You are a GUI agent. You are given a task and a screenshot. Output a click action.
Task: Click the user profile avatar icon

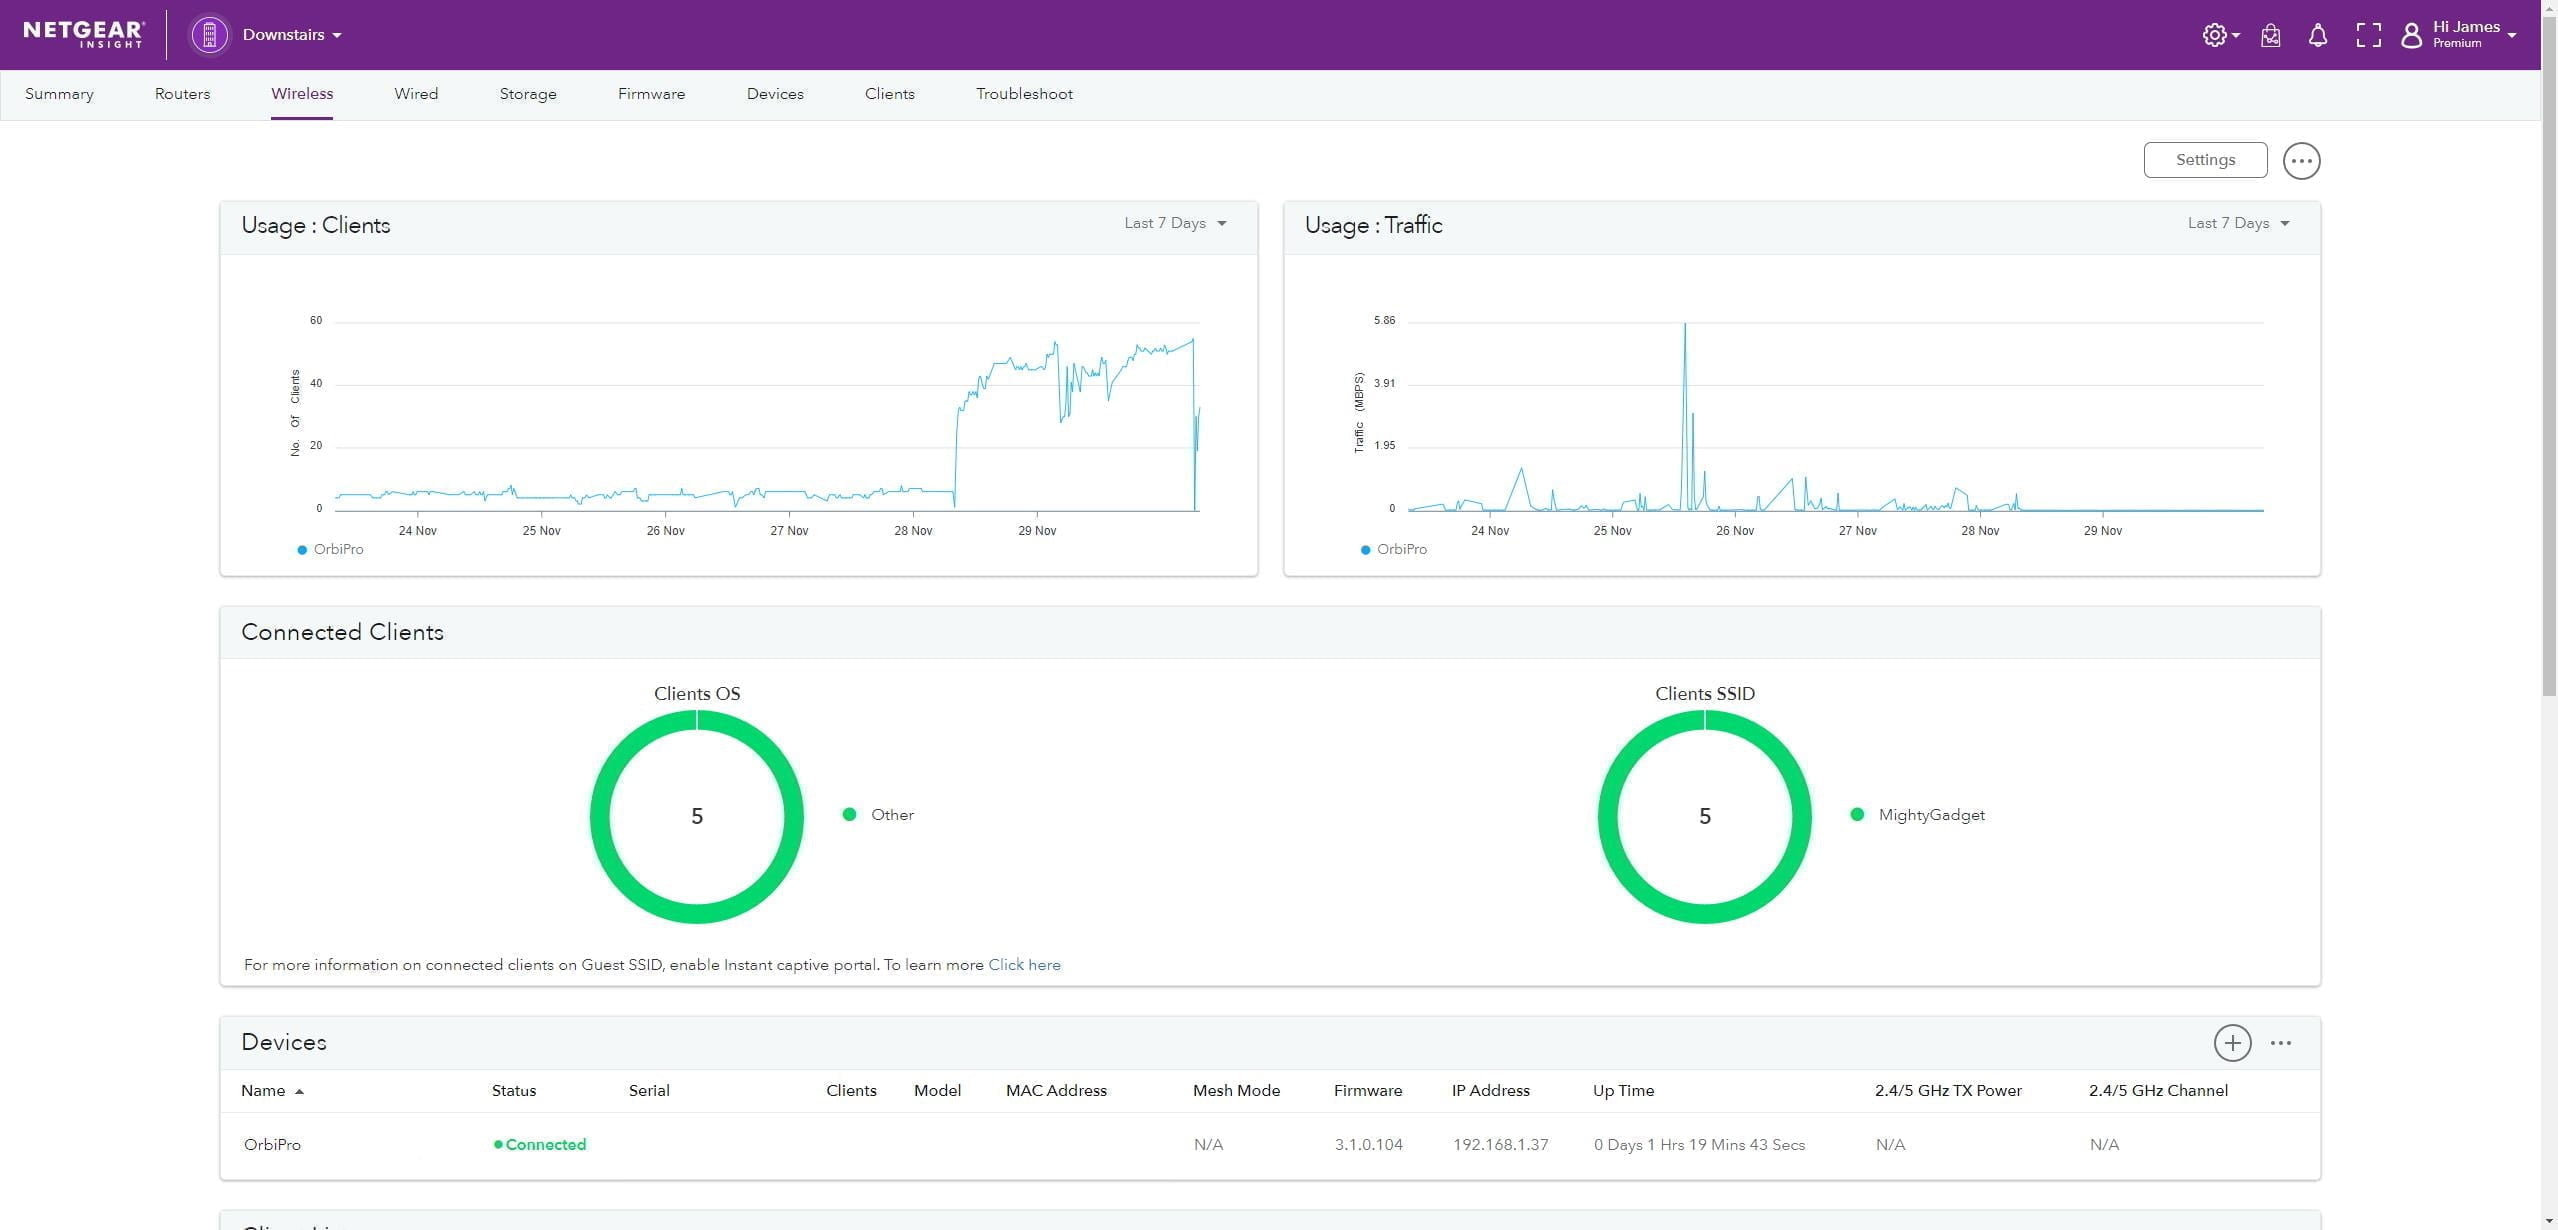[2411, 36]
